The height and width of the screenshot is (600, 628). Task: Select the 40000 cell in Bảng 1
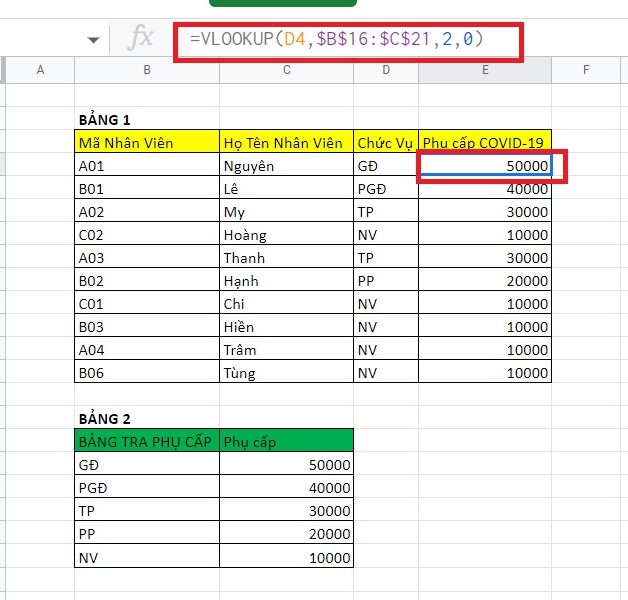pos(485,187)
